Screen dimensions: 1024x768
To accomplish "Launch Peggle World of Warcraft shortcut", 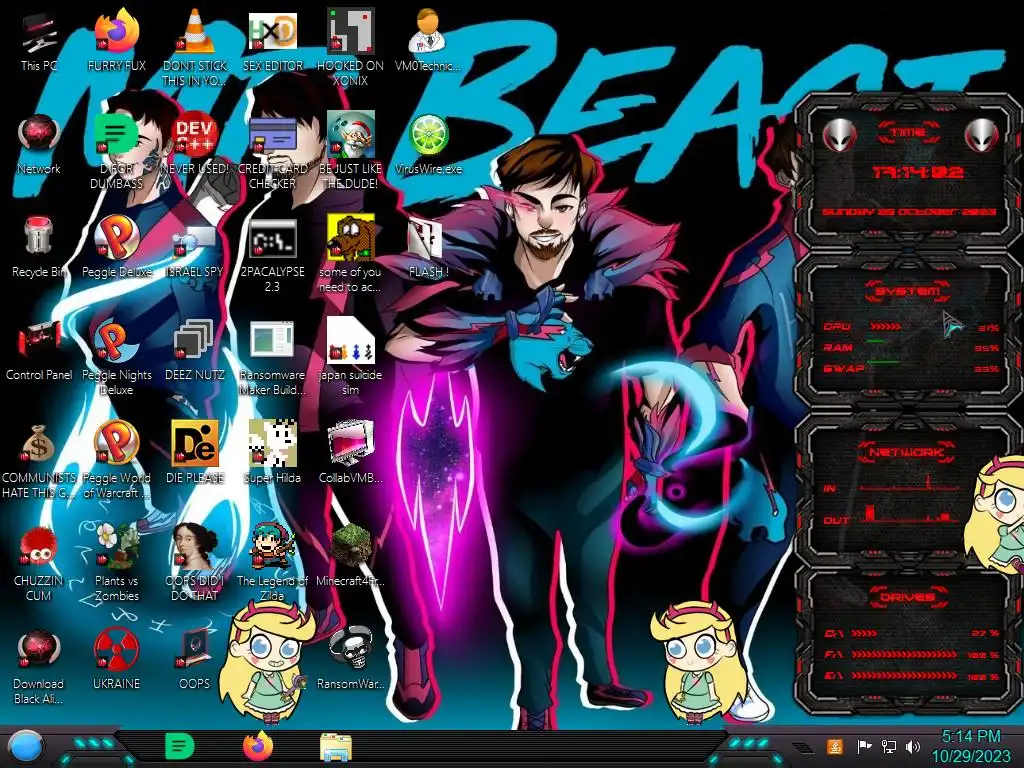I will pyautogui.click(x=116, y=443).
